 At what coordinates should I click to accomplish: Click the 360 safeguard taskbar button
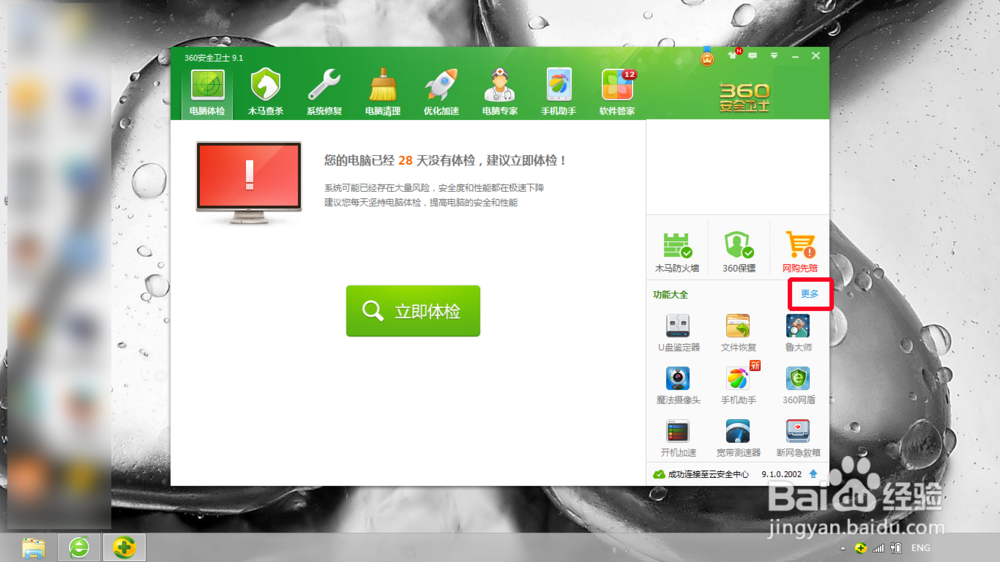124,547
